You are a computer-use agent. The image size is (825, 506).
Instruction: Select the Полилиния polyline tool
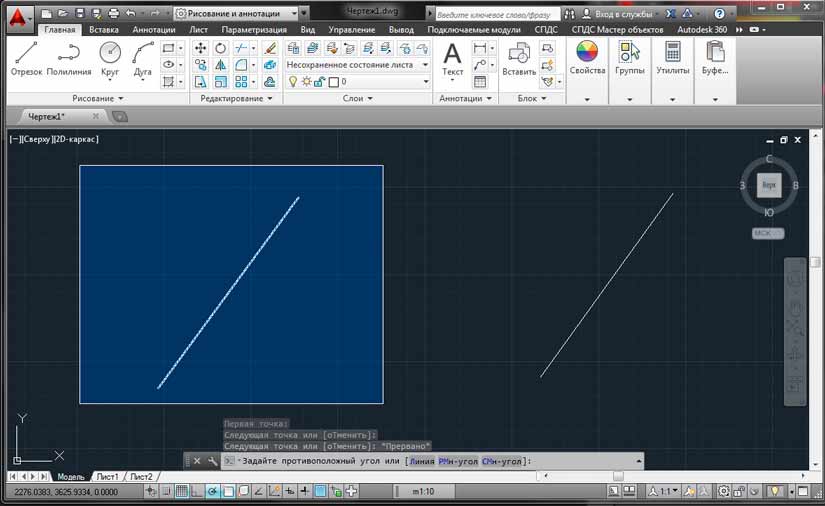pyautogui.click(x=68, y=58)
